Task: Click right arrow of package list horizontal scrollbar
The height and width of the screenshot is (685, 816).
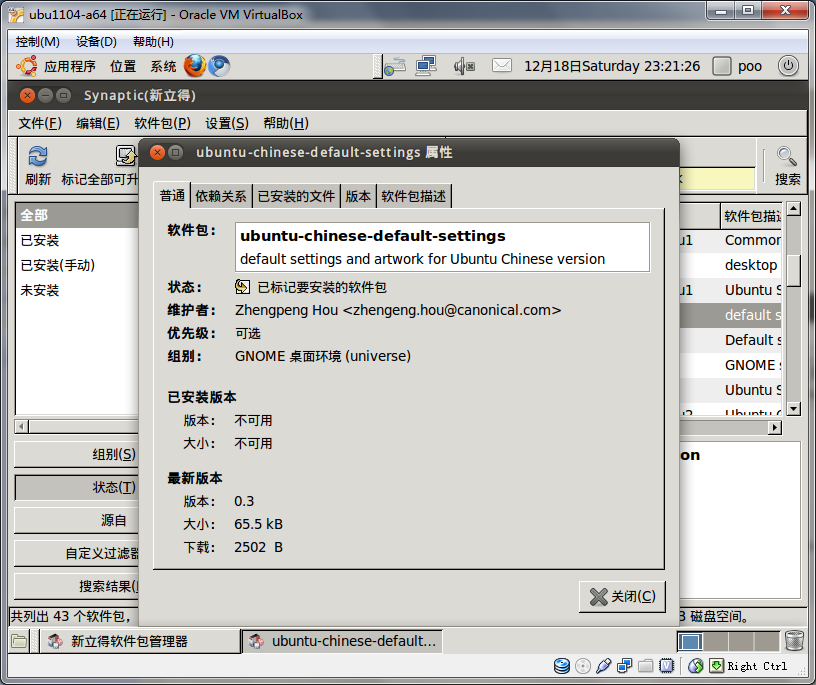Action: [775, 427]
